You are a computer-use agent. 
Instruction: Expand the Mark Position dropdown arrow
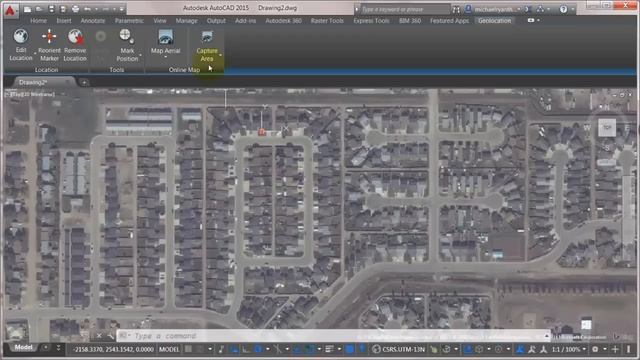[140, 55]
